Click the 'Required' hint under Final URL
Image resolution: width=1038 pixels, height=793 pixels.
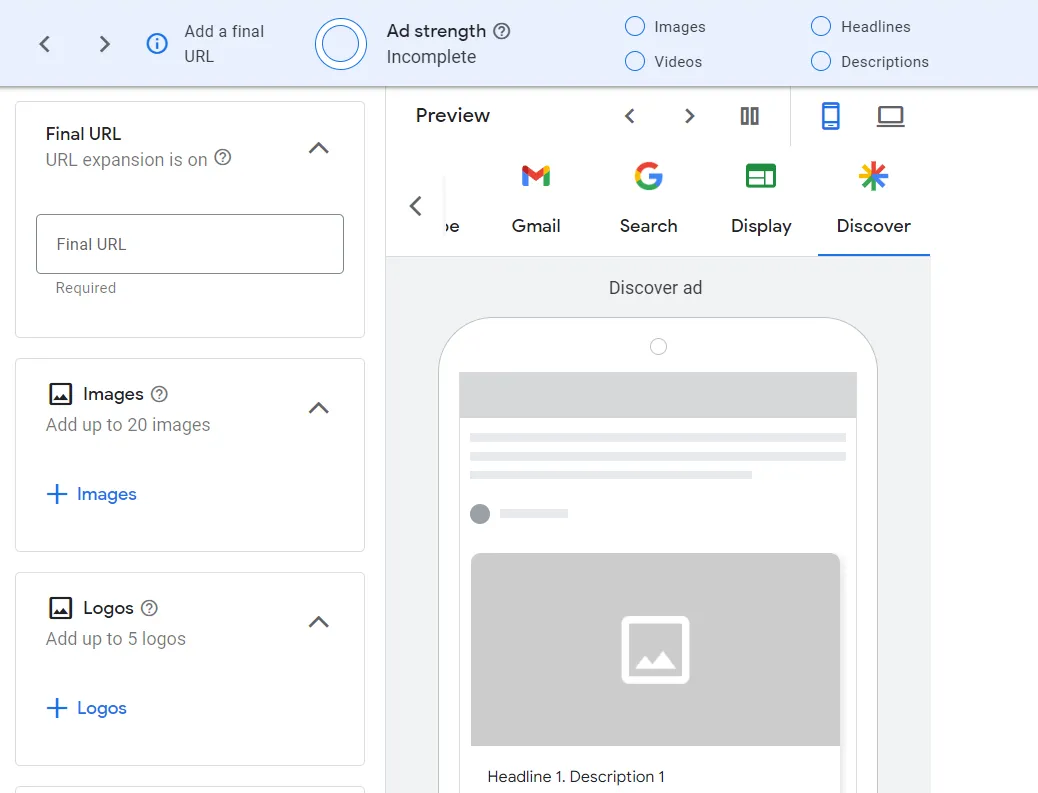pos(85,288)
